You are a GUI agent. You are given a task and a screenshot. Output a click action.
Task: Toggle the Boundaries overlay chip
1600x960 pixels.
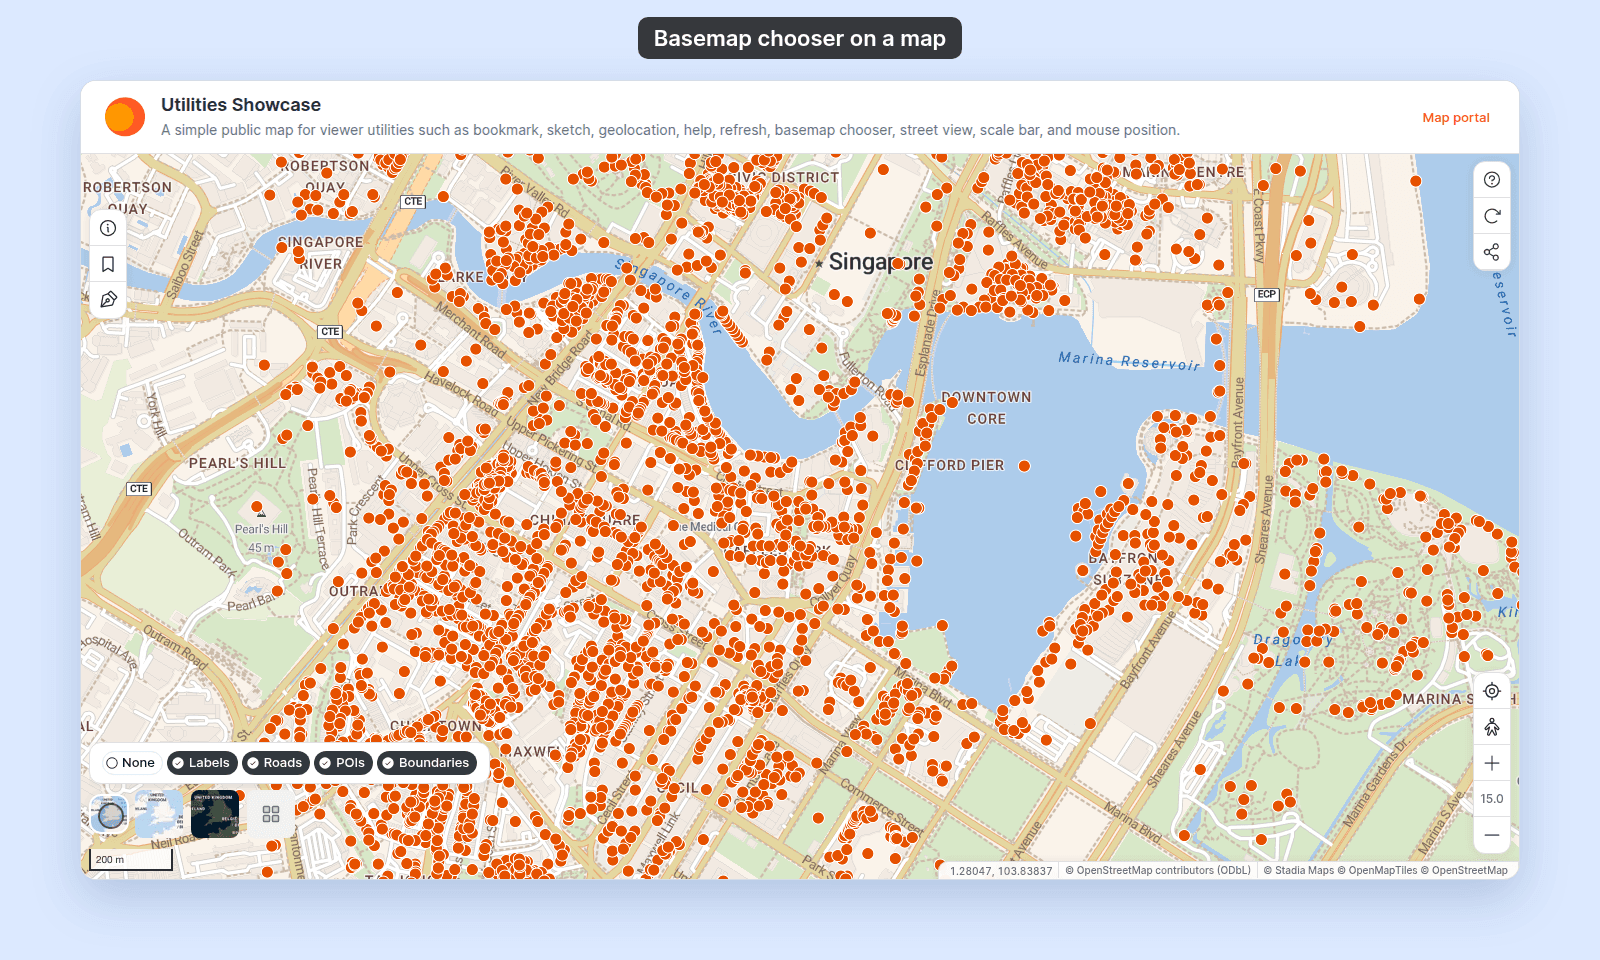427,763
